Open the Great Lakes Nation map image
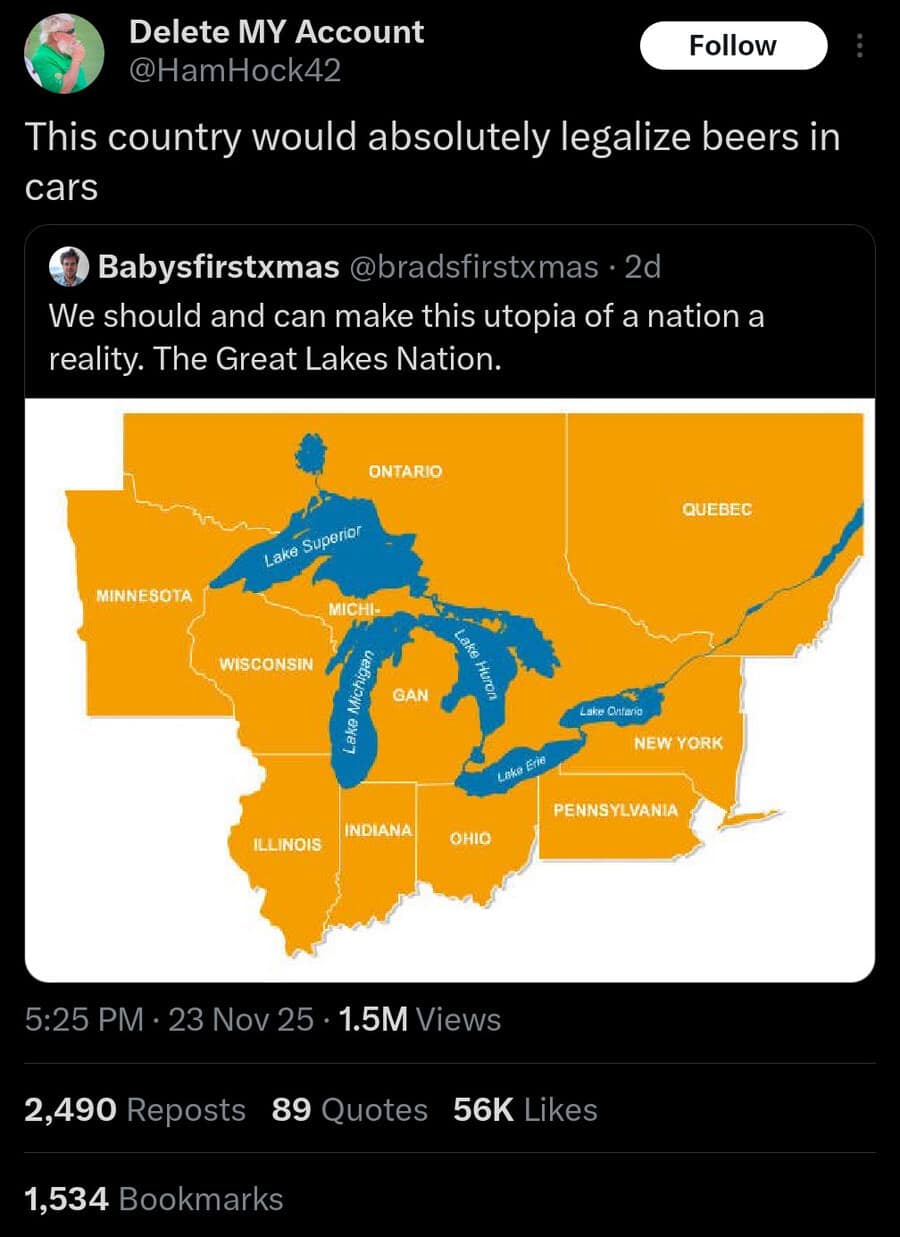Screen dimensions: 900x1237 click(x=450, y=689)
